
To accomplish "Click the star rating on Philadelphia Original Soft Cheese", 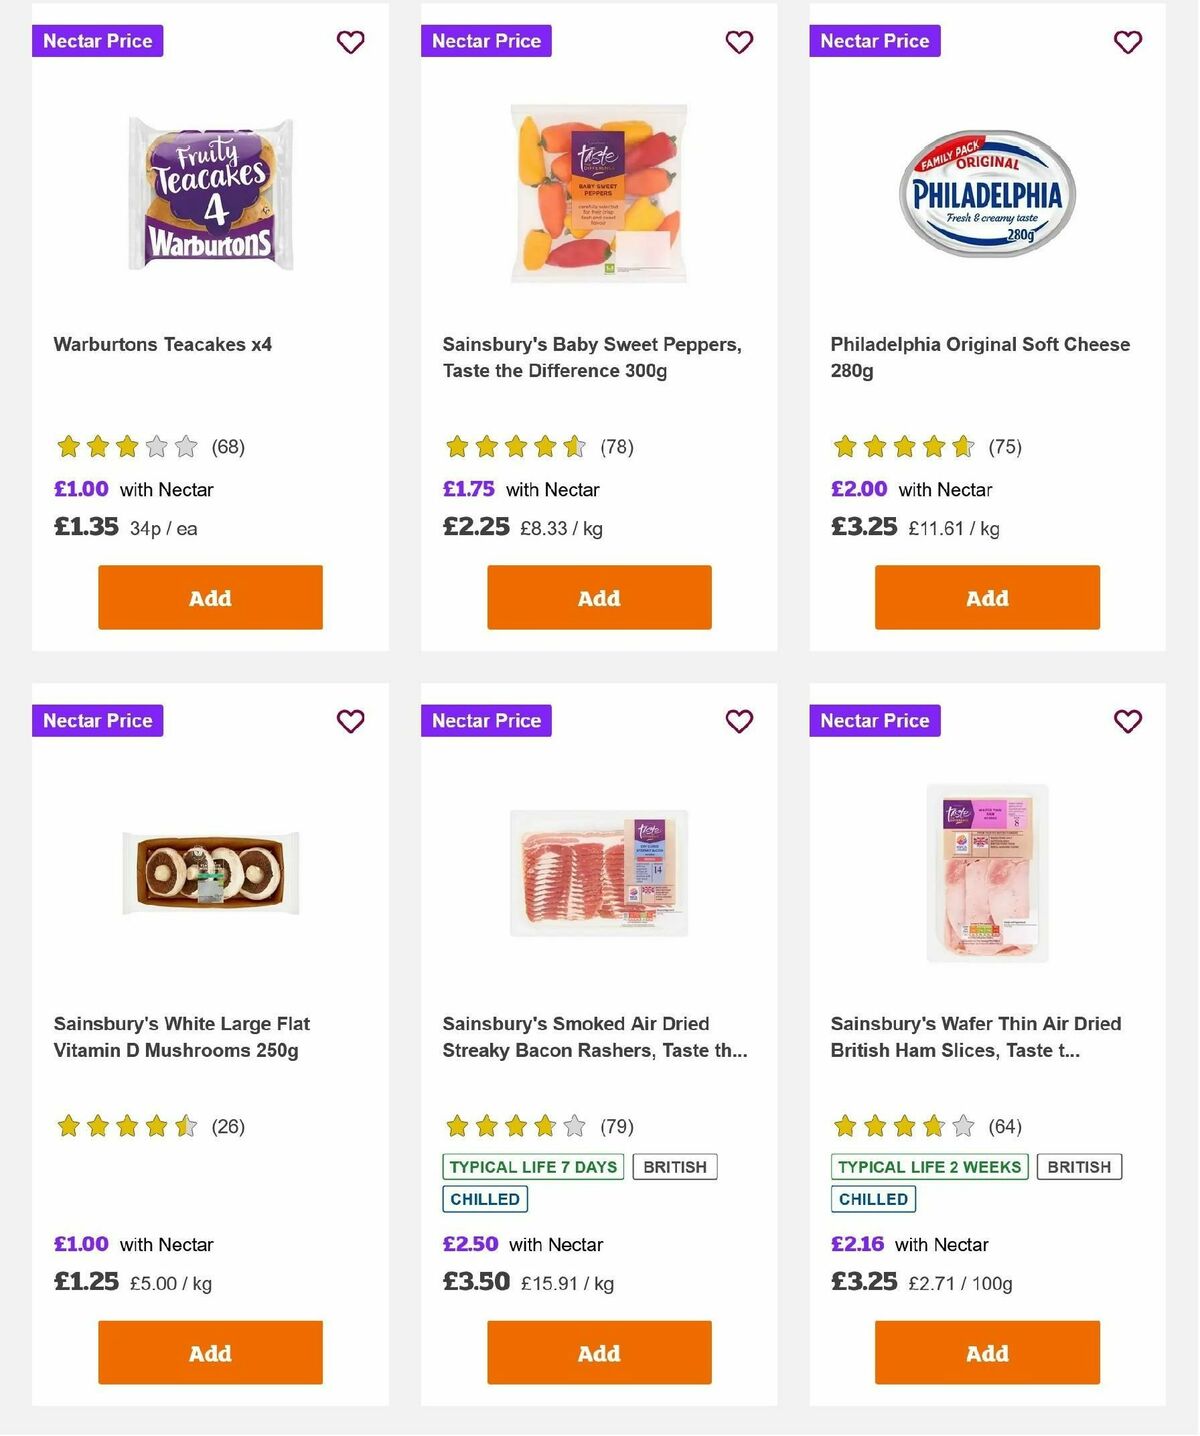I will tap(904, 447).
